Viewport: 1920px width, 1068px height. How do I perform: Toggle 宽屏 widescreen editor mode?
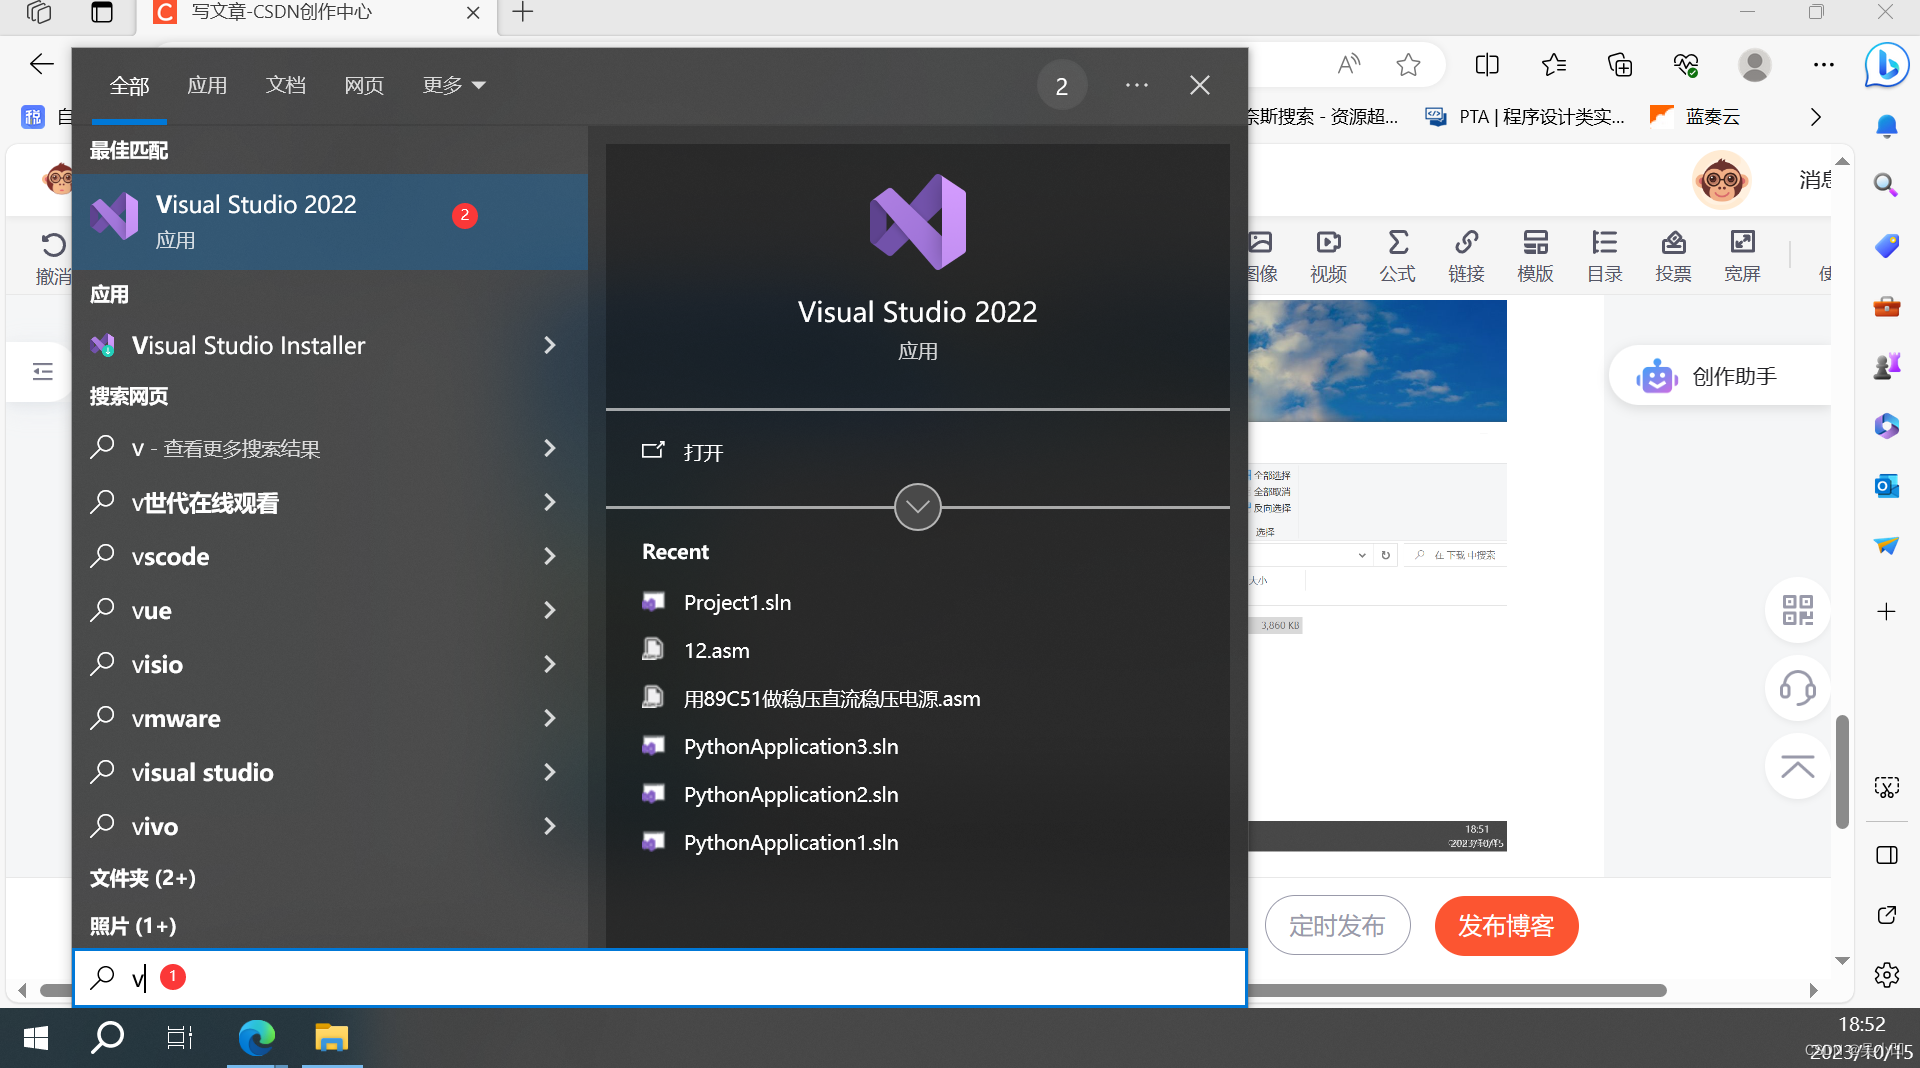point(1742,256)
